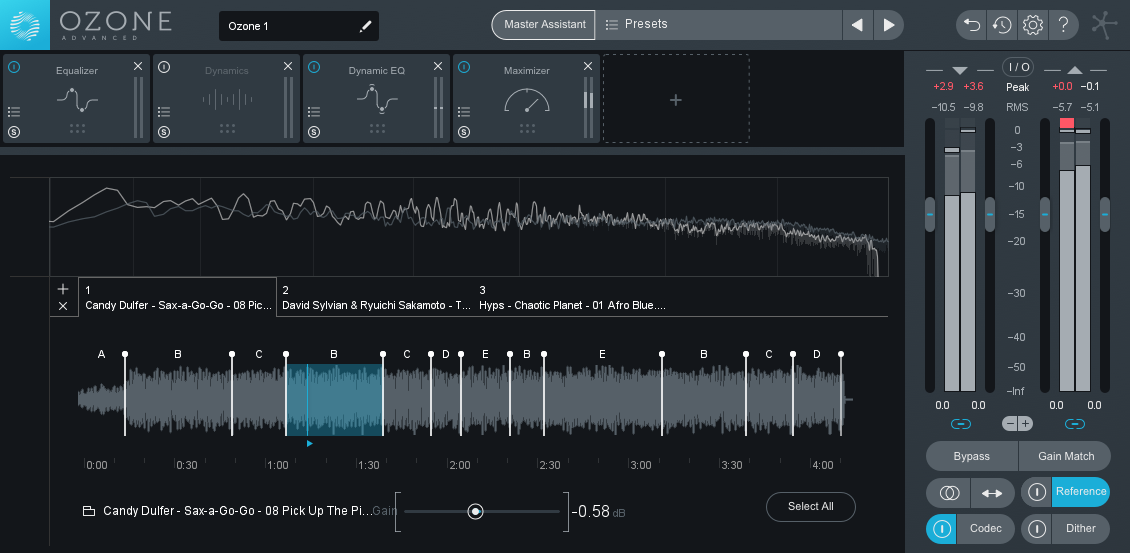This screenshot has width=1130, height=553.
Task: Click the Undo arrow icon
Action: click(x=972, y=25)
